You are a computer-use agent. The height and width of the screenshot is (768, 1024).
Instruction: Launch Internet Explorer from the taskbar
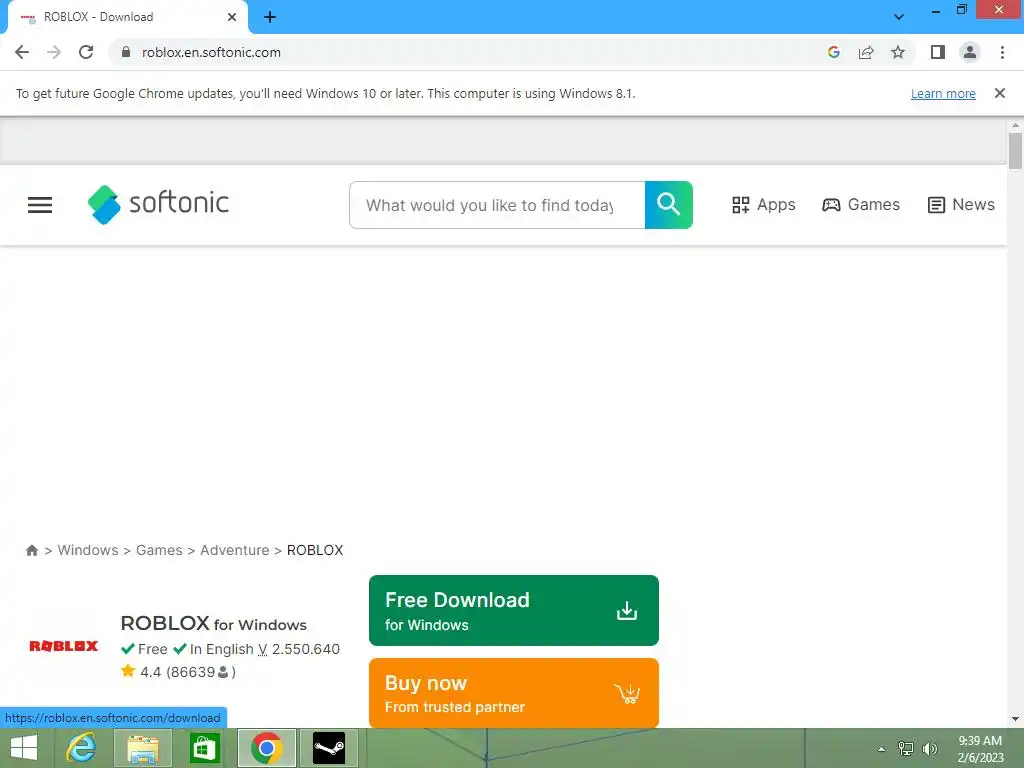82,748
